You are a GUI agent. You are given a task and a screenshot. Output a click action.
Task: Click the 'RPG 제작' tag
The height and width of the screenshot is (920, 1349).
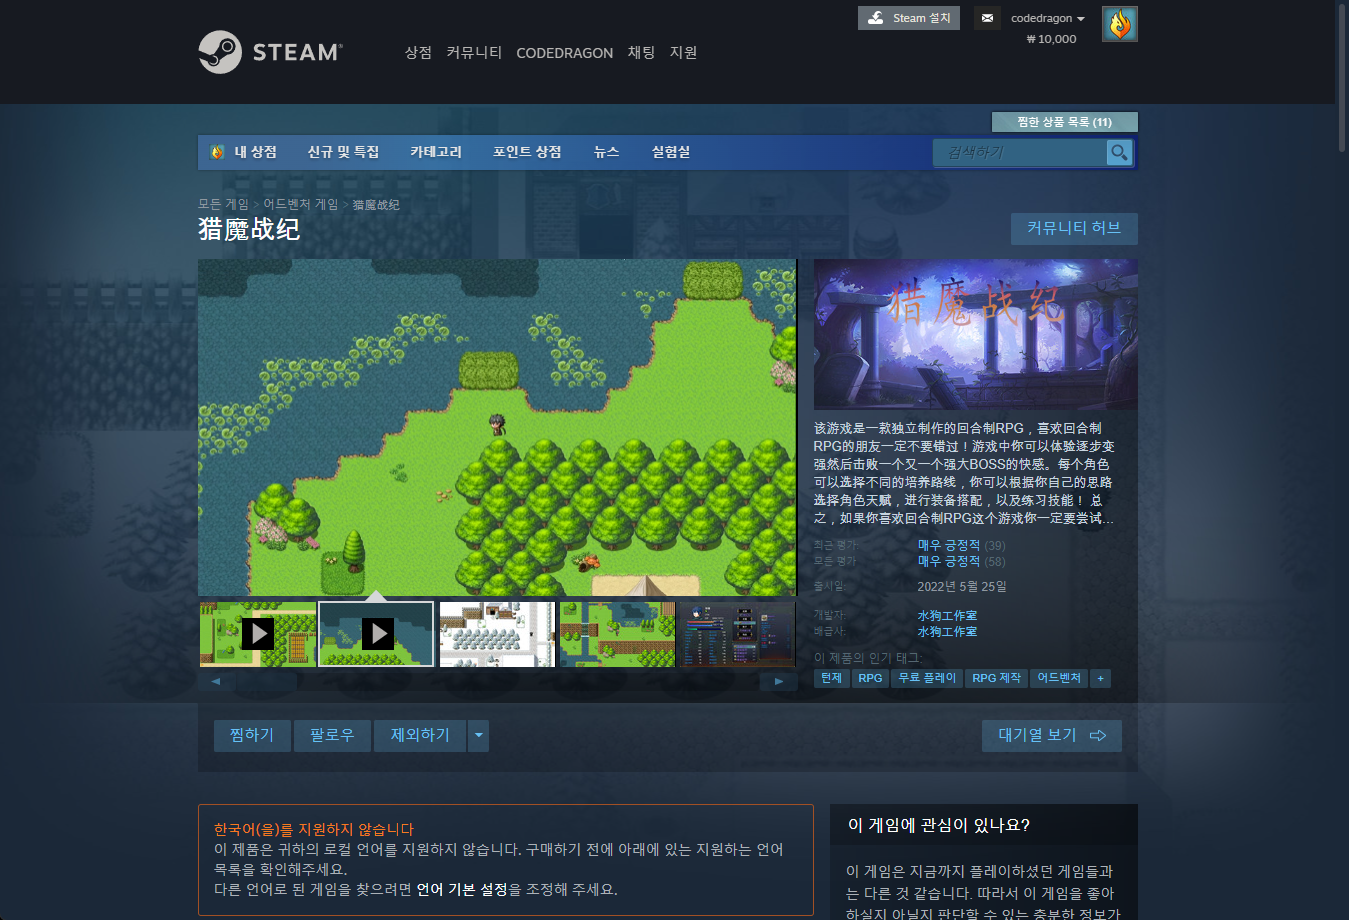tap(997, 678)
